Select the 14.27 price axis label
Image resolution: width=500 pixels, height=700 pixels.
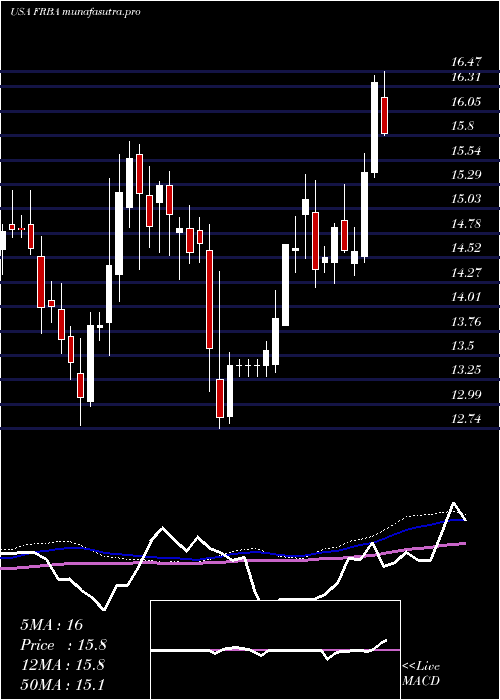pyautogui.click(x=467, y=272)
